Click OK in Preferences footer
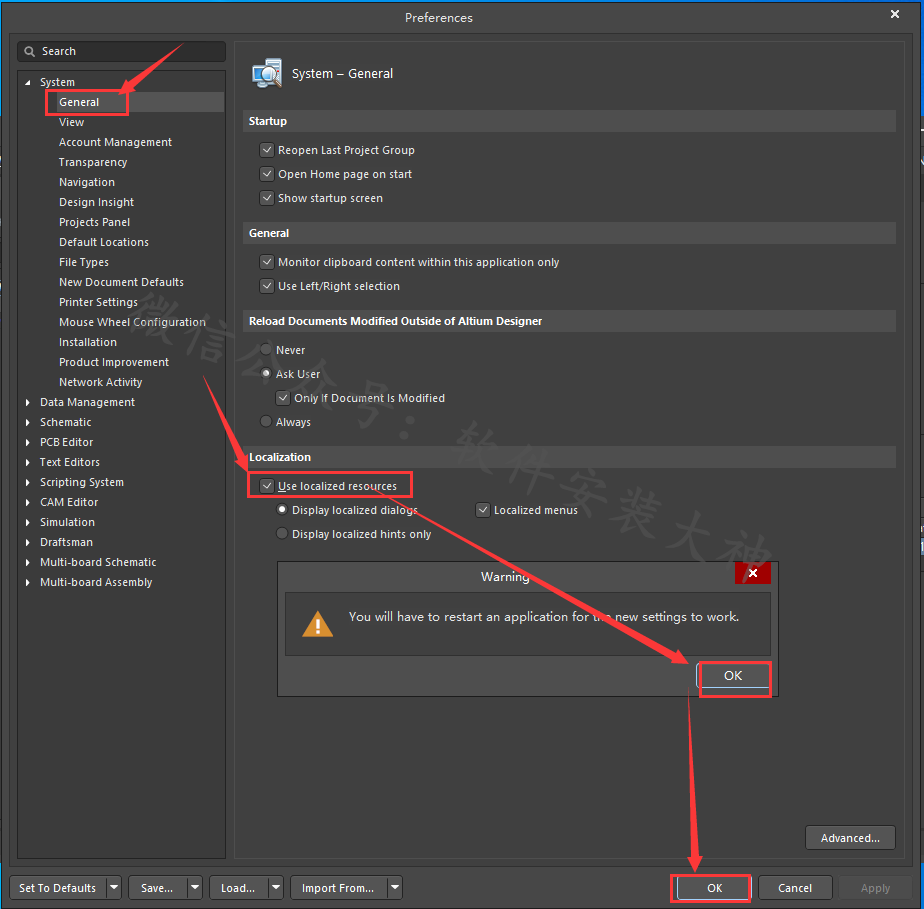This screenshot has width=924, height=909. 714,888
